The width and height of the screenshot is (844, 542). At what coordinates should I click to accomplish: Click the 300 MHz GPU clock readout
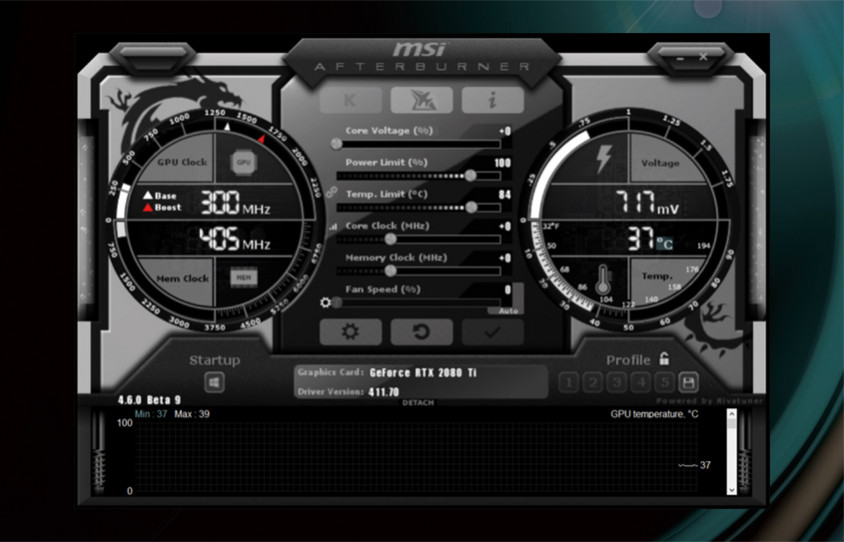pos(235,203)
